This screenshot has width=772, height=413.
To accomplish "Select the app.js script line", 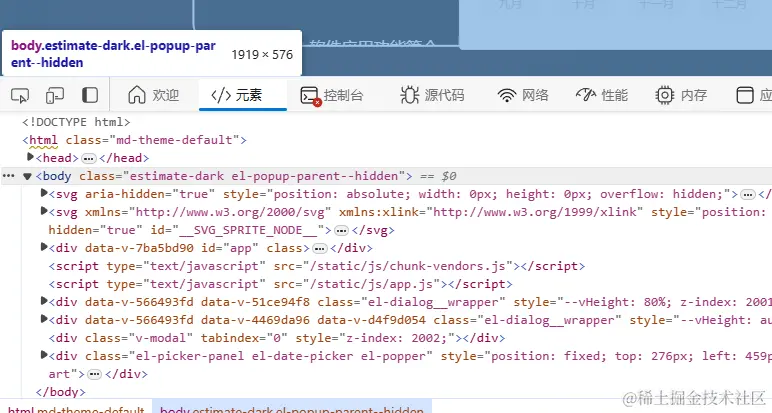I will pos(280,285).
